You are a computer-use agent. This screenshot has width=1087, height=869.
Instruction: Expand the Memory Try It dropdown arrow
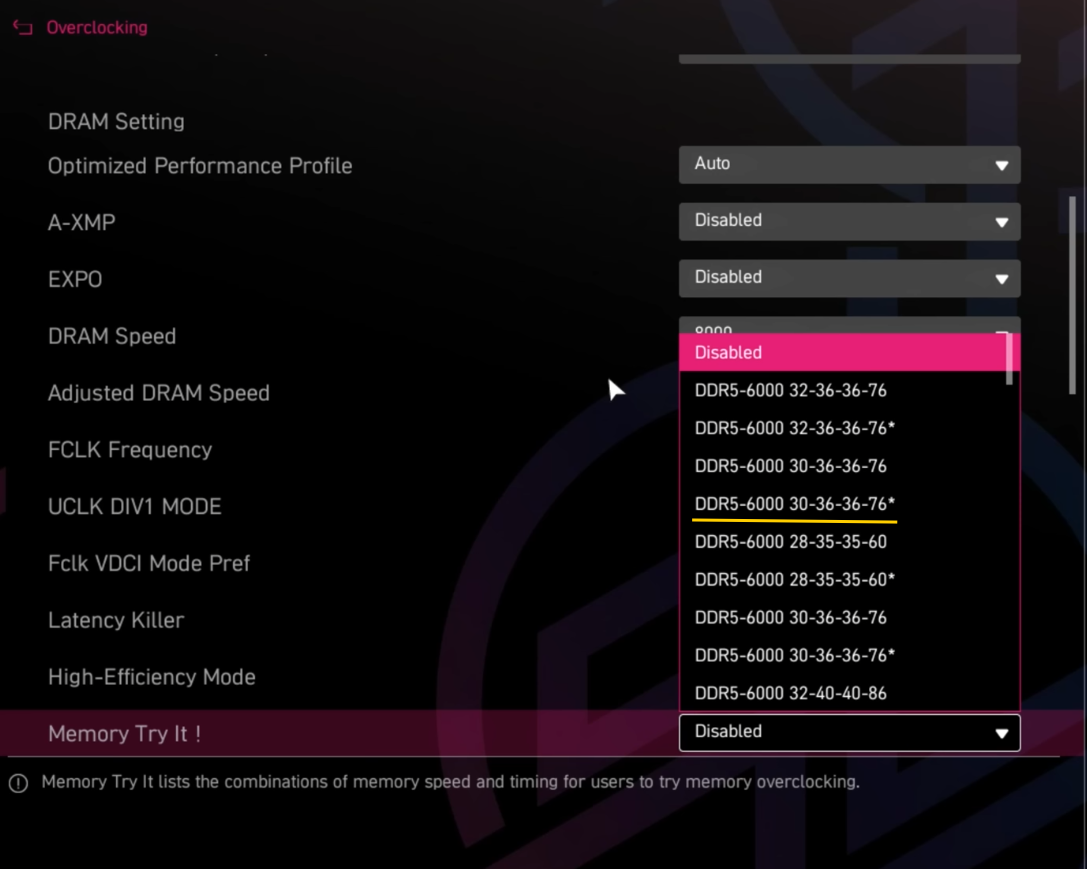click(1001, 733)
